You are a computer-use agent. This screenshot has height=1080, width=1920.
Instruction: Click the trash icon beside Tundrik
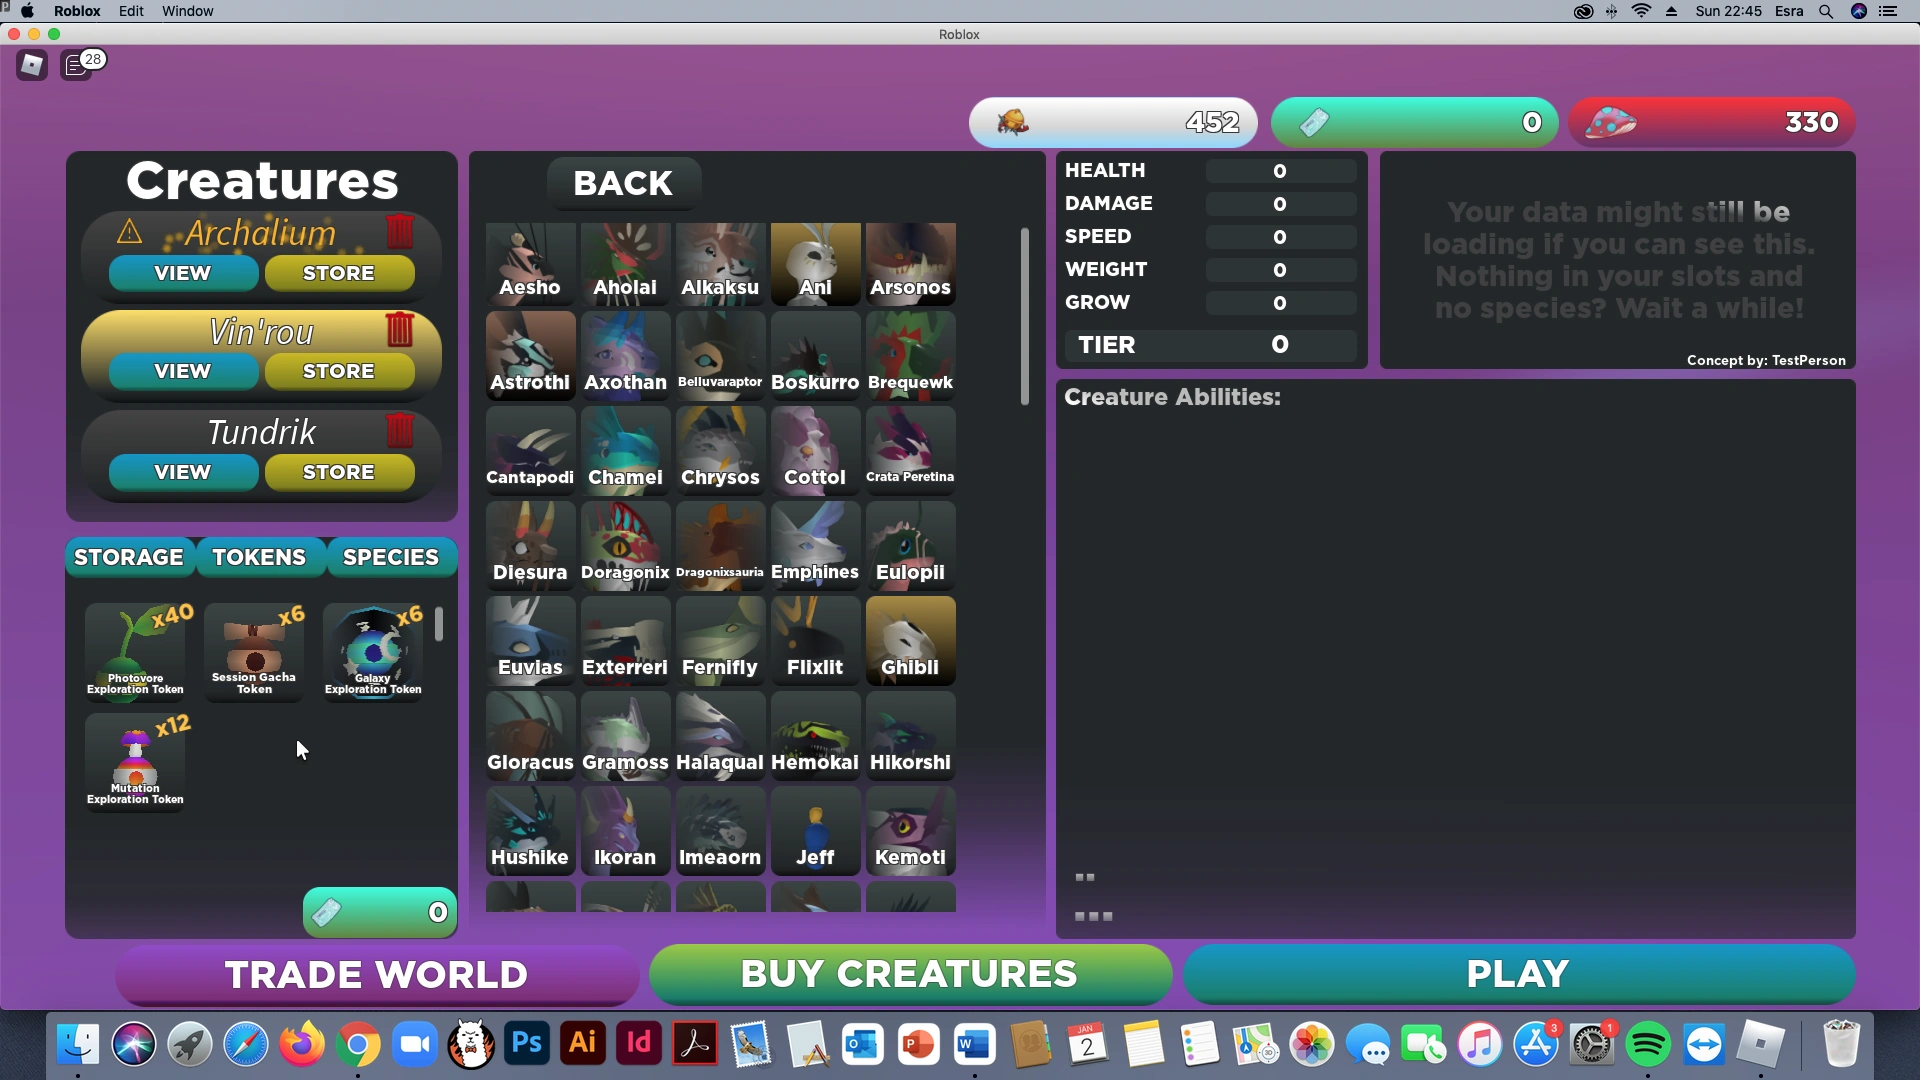click(x=400, y=430)
